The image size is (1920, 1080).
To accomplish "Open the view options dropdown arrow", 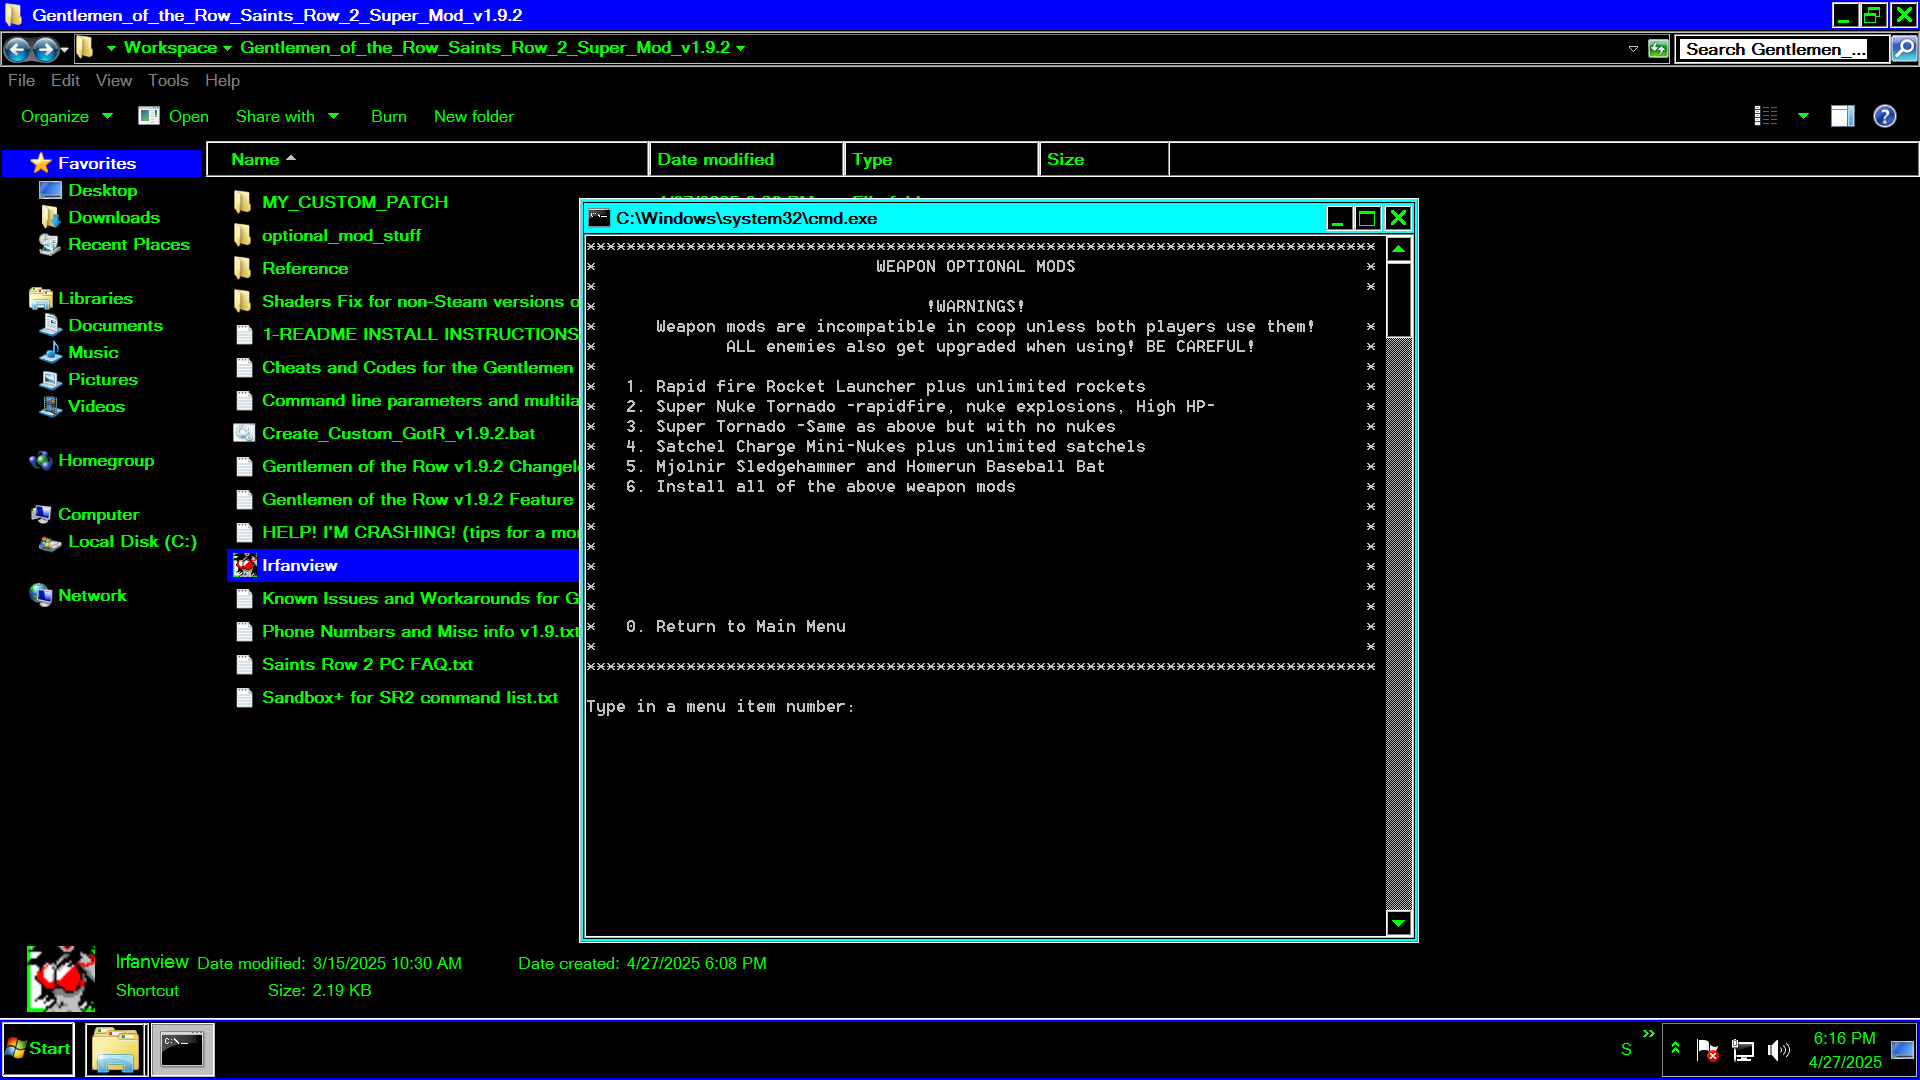I will point(1804,116).
